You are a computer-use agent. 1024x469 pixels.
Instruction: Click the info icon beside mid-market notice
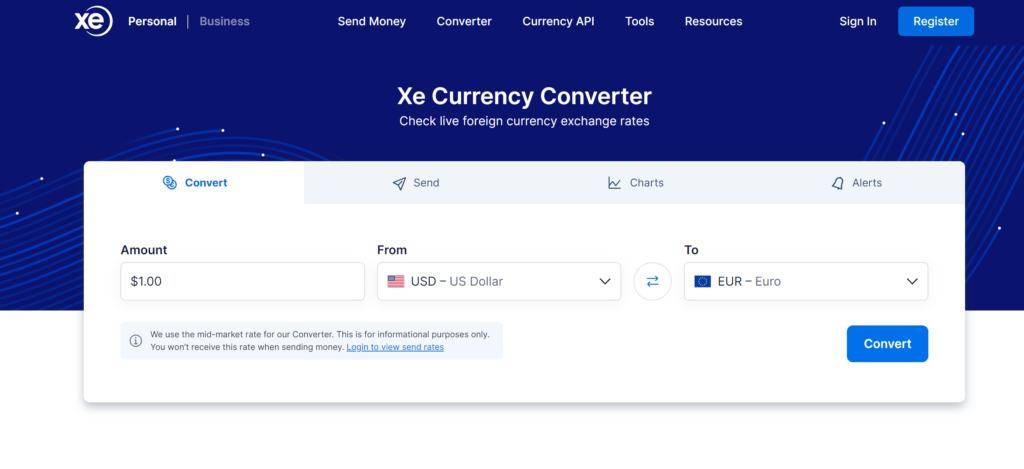click(x=136, y=340)
